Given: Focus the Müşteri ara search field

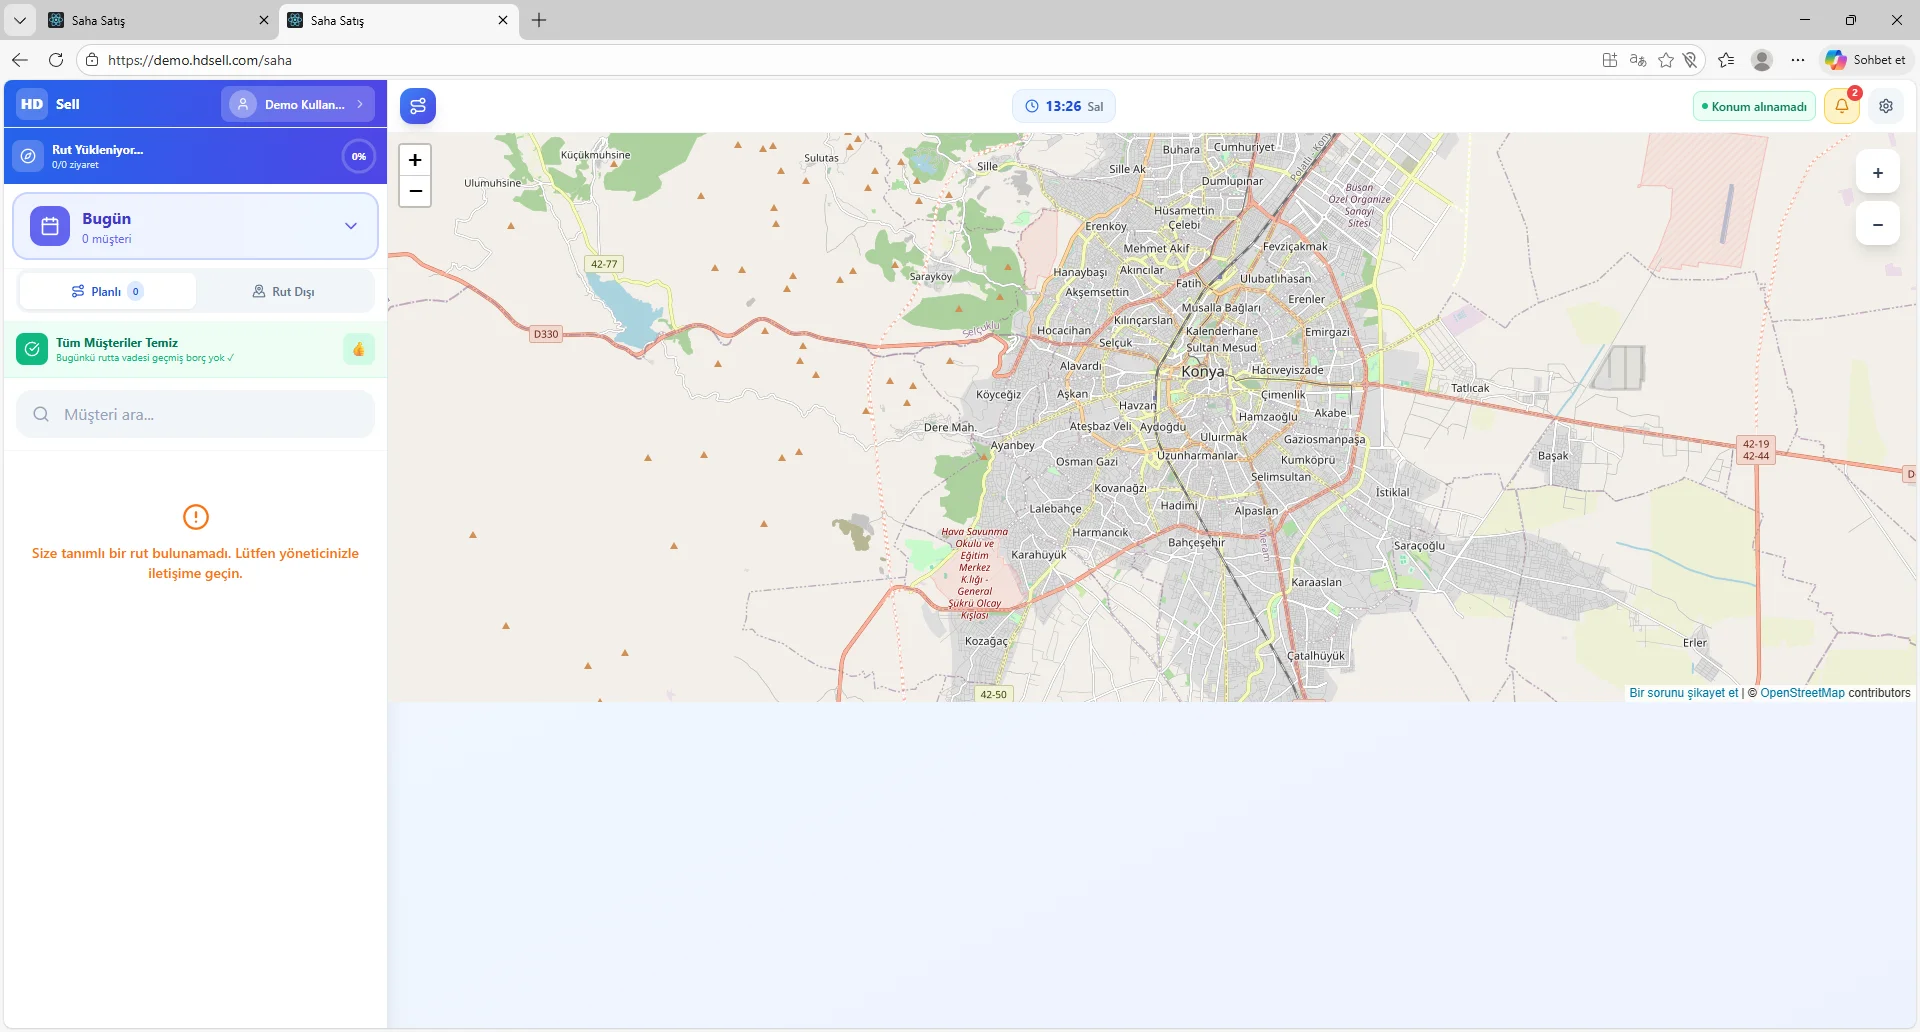Looking at the screenshot, I should point(196,415).
